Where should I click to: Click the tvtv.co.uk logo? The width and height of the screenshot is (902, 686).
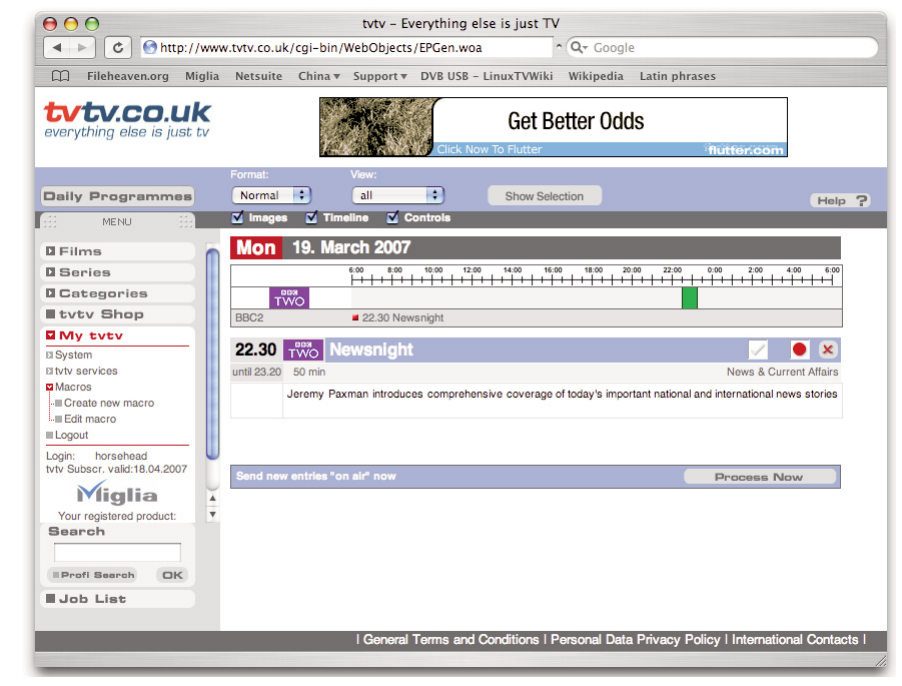[128, 120]
